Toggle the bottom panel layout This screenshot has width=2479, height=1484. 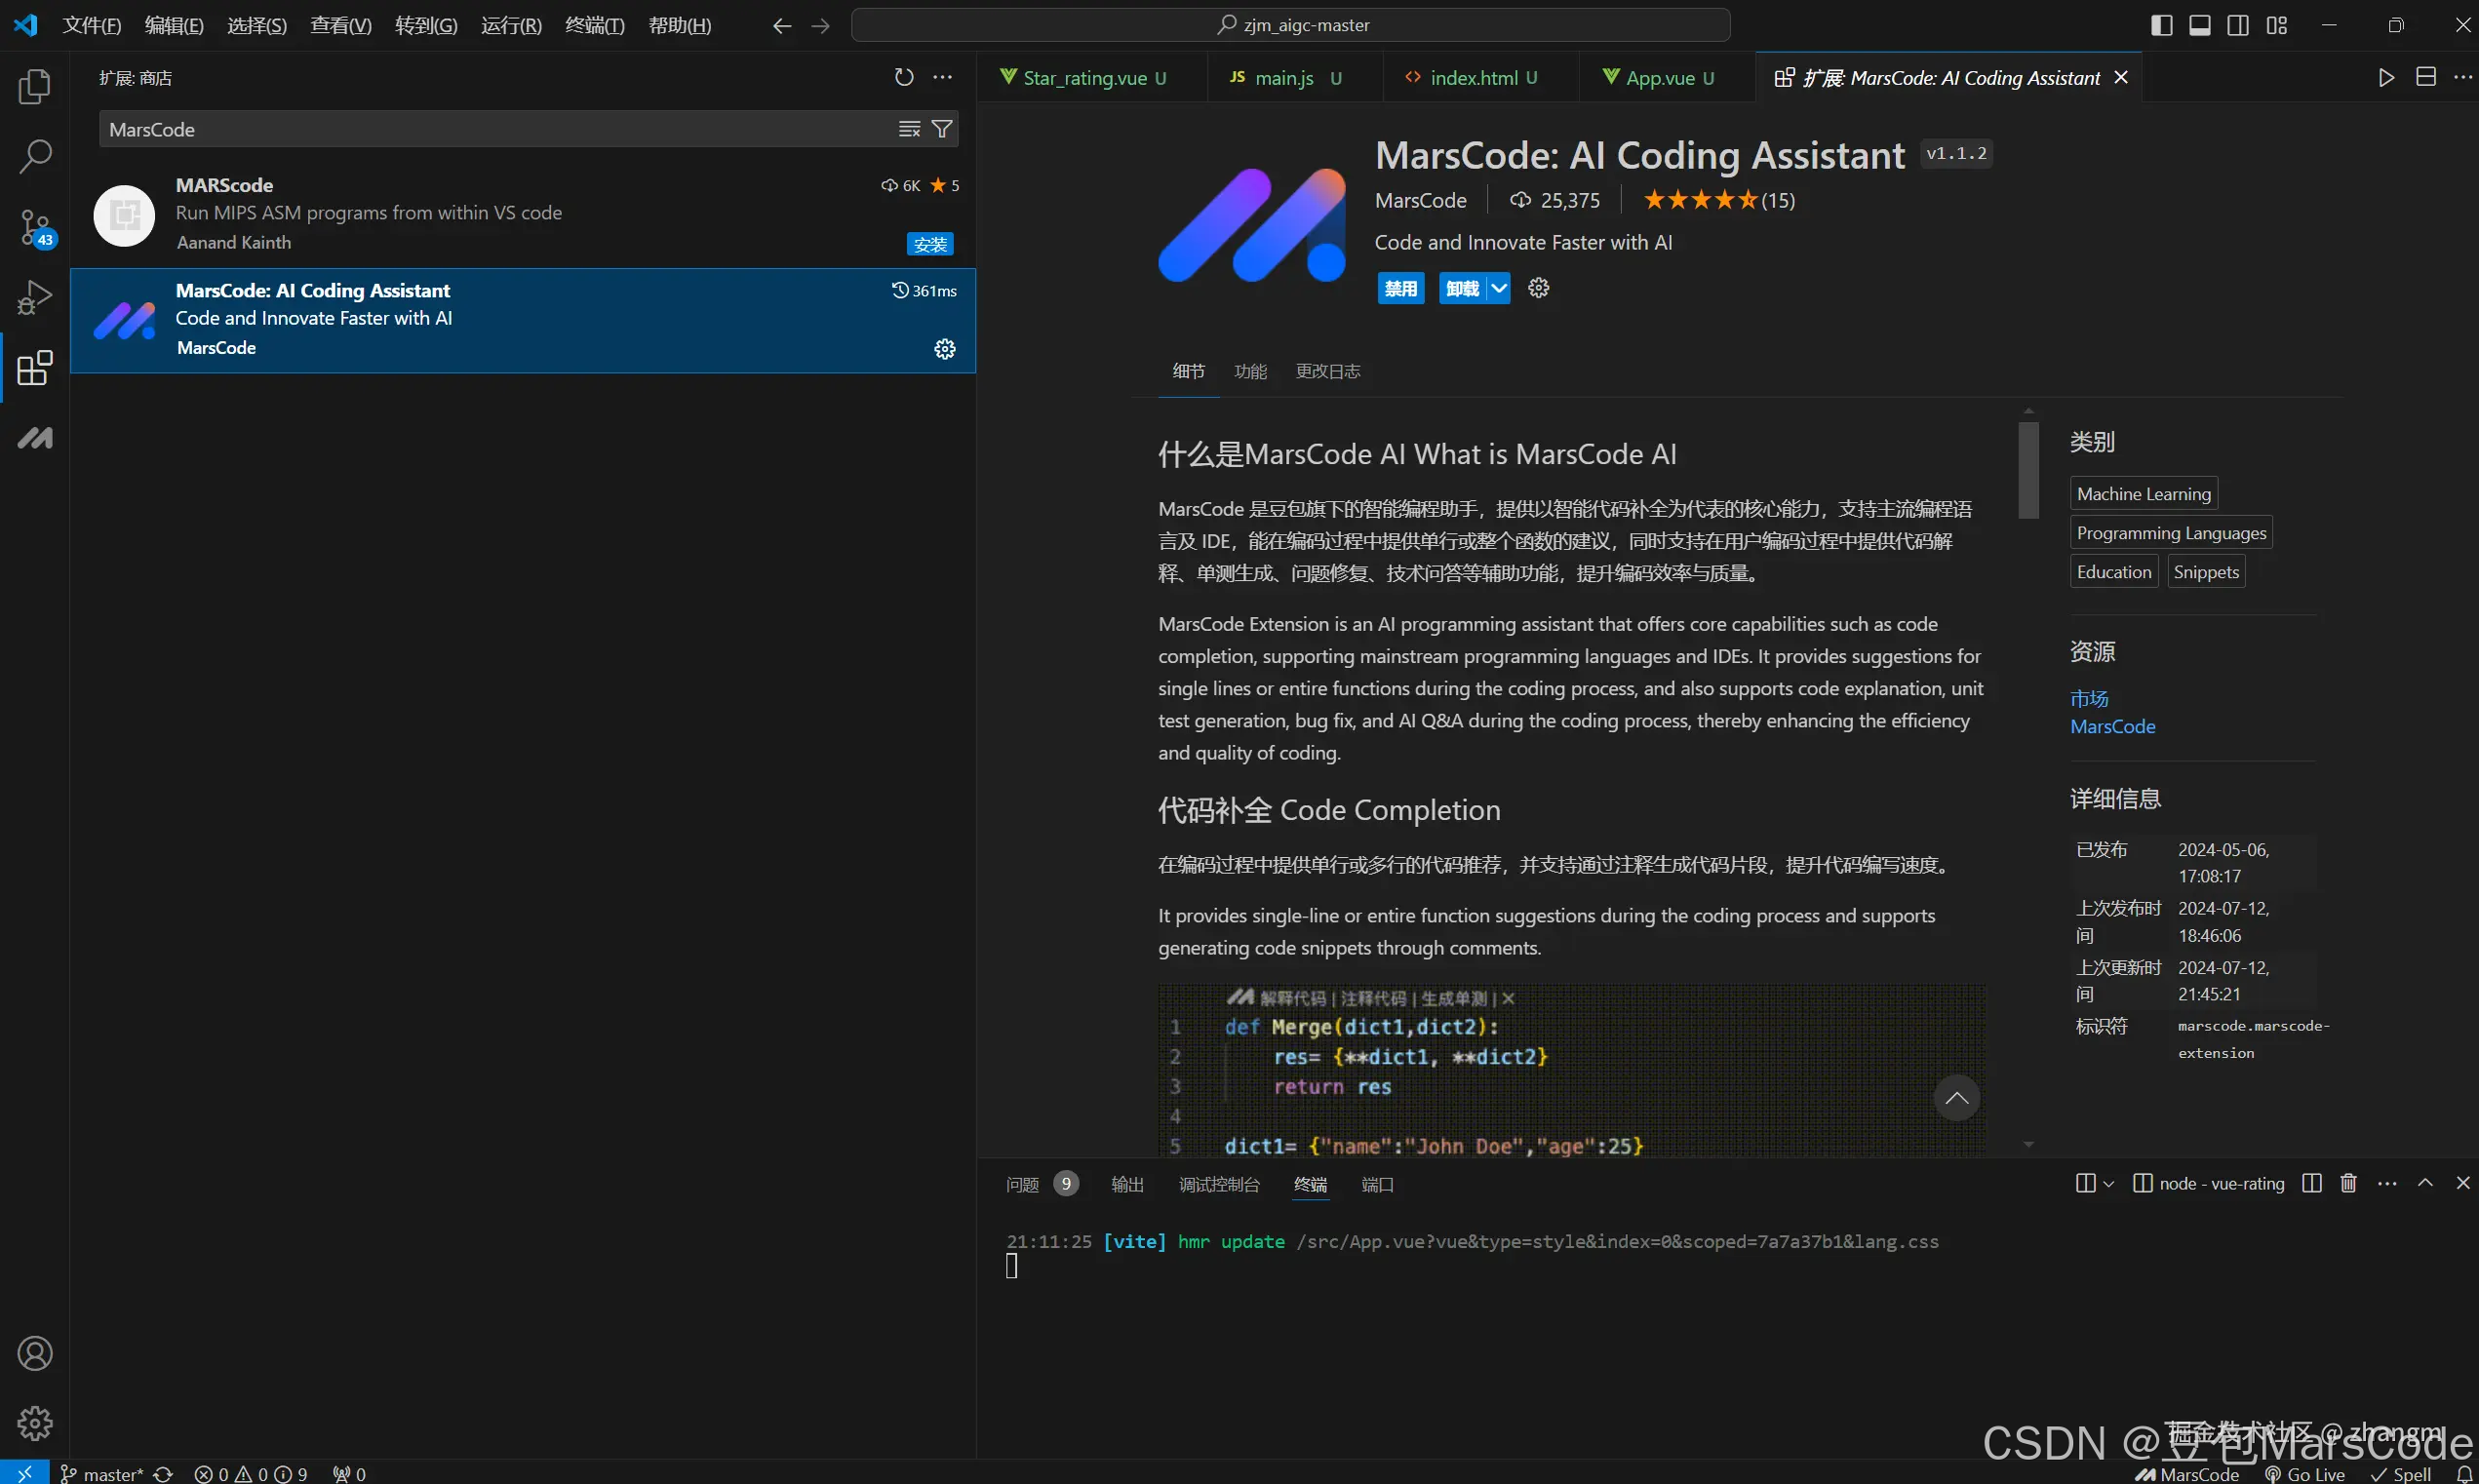coord(2199,25)
